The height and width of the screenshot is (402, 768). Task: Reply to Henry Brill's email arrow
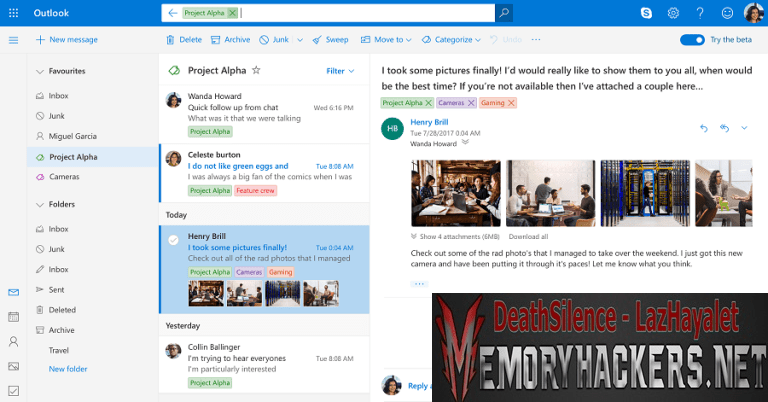coord(704,128)
